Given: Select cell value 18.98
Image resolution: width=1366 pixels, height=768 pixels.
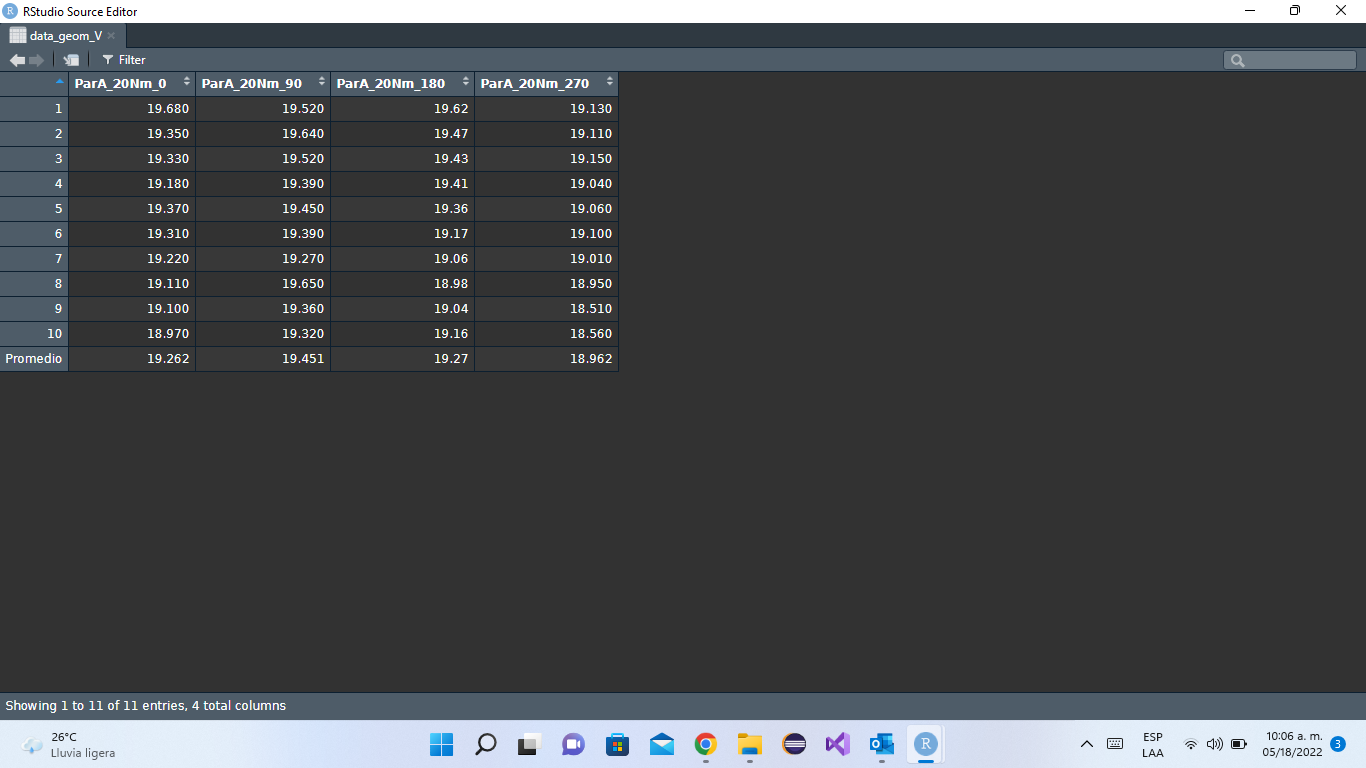Looking at the screenshot, I should click(x=451, y=284).
